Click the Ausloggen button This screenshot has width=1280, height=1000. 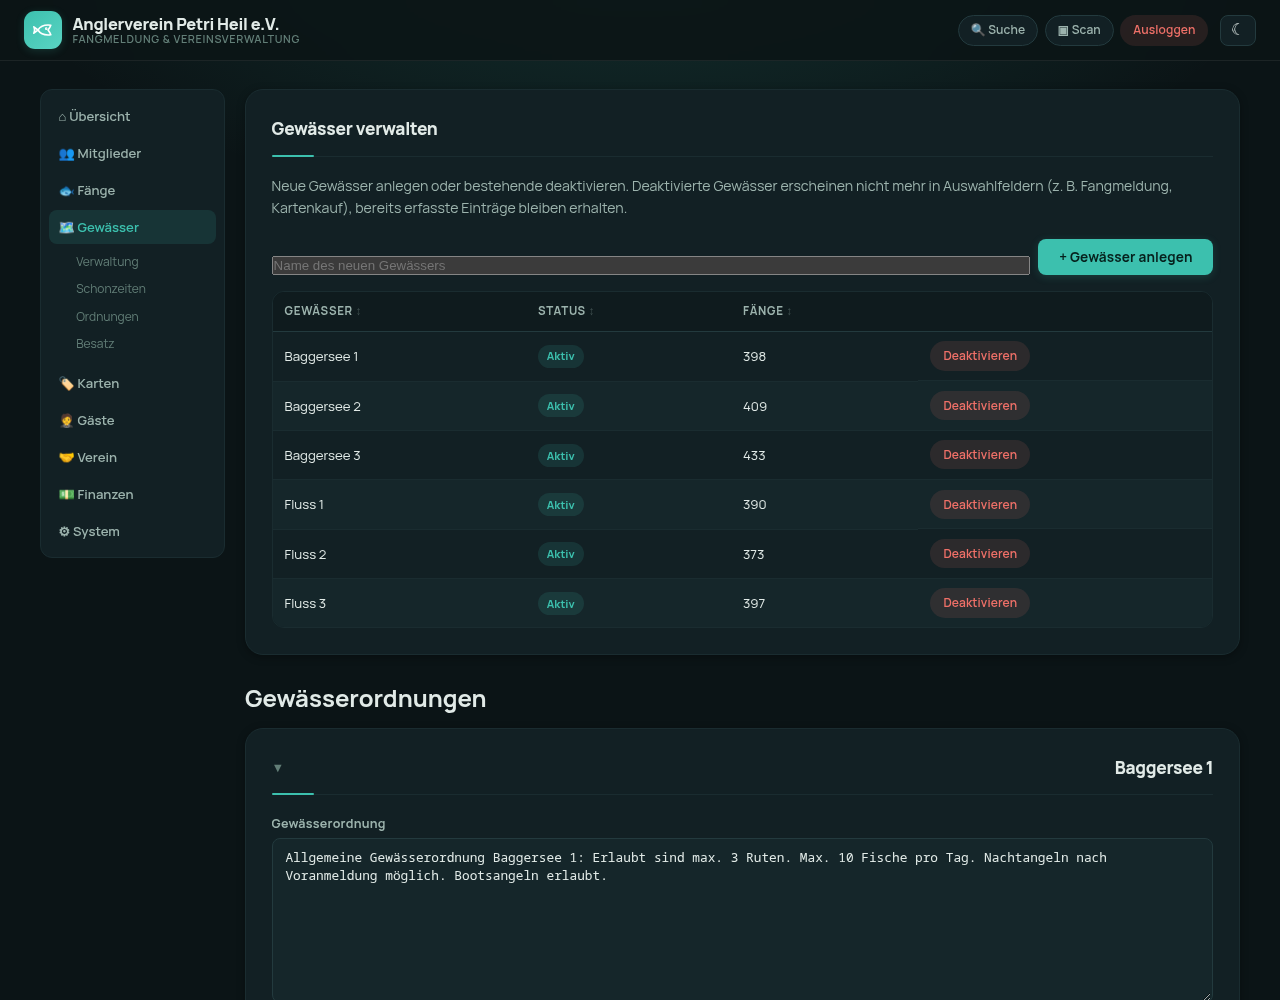tap(1164, 30)
